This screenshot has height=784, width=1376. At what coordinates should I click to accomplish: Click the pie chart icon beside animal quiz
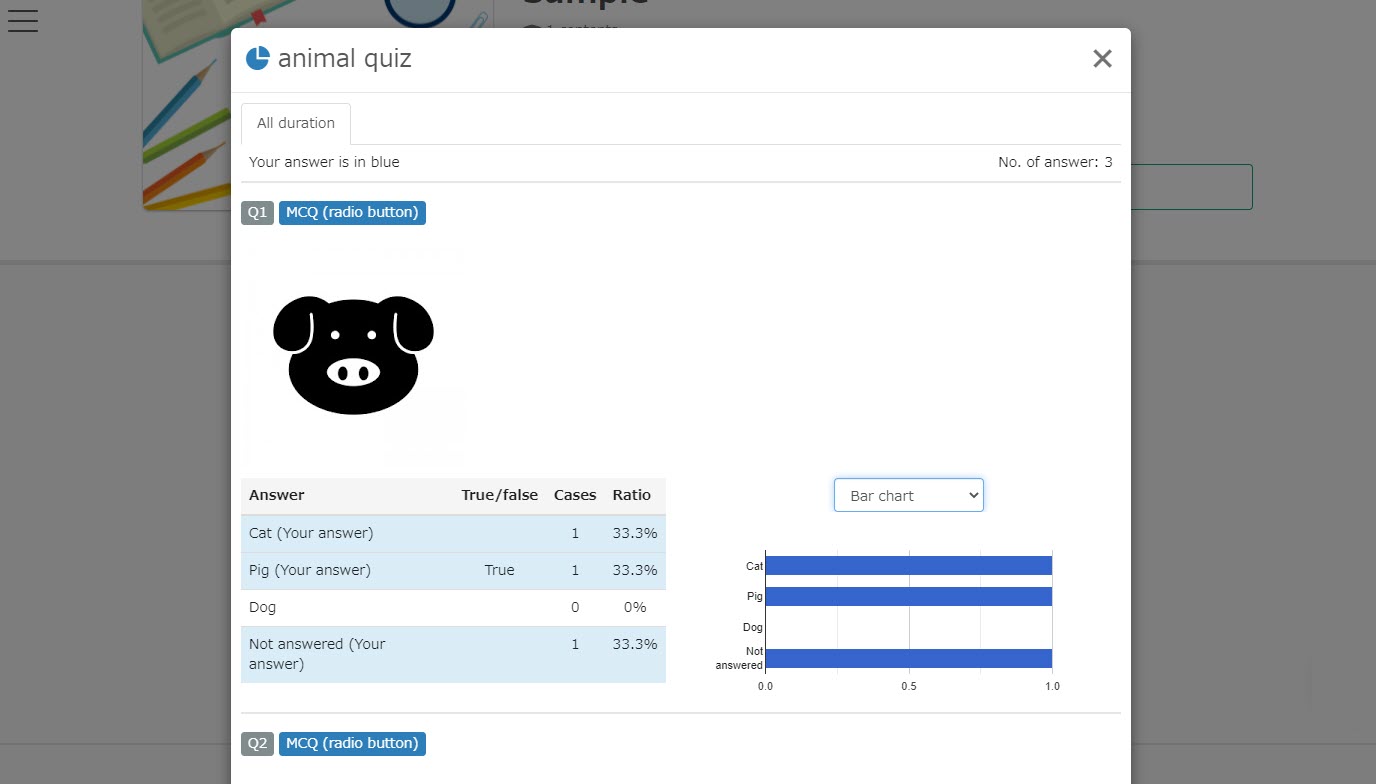(257, 58)
